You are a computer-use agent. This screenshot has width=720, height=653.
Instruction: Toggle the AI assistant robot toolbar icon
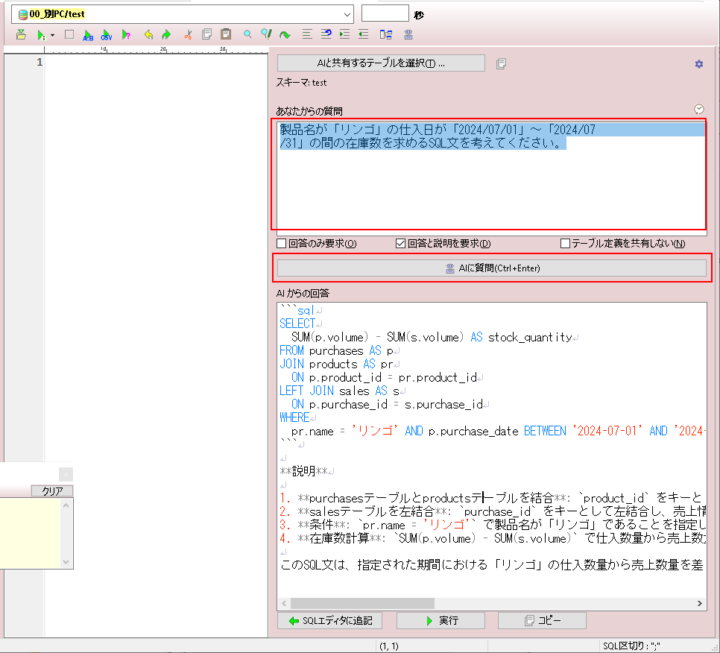pos(408,34)
